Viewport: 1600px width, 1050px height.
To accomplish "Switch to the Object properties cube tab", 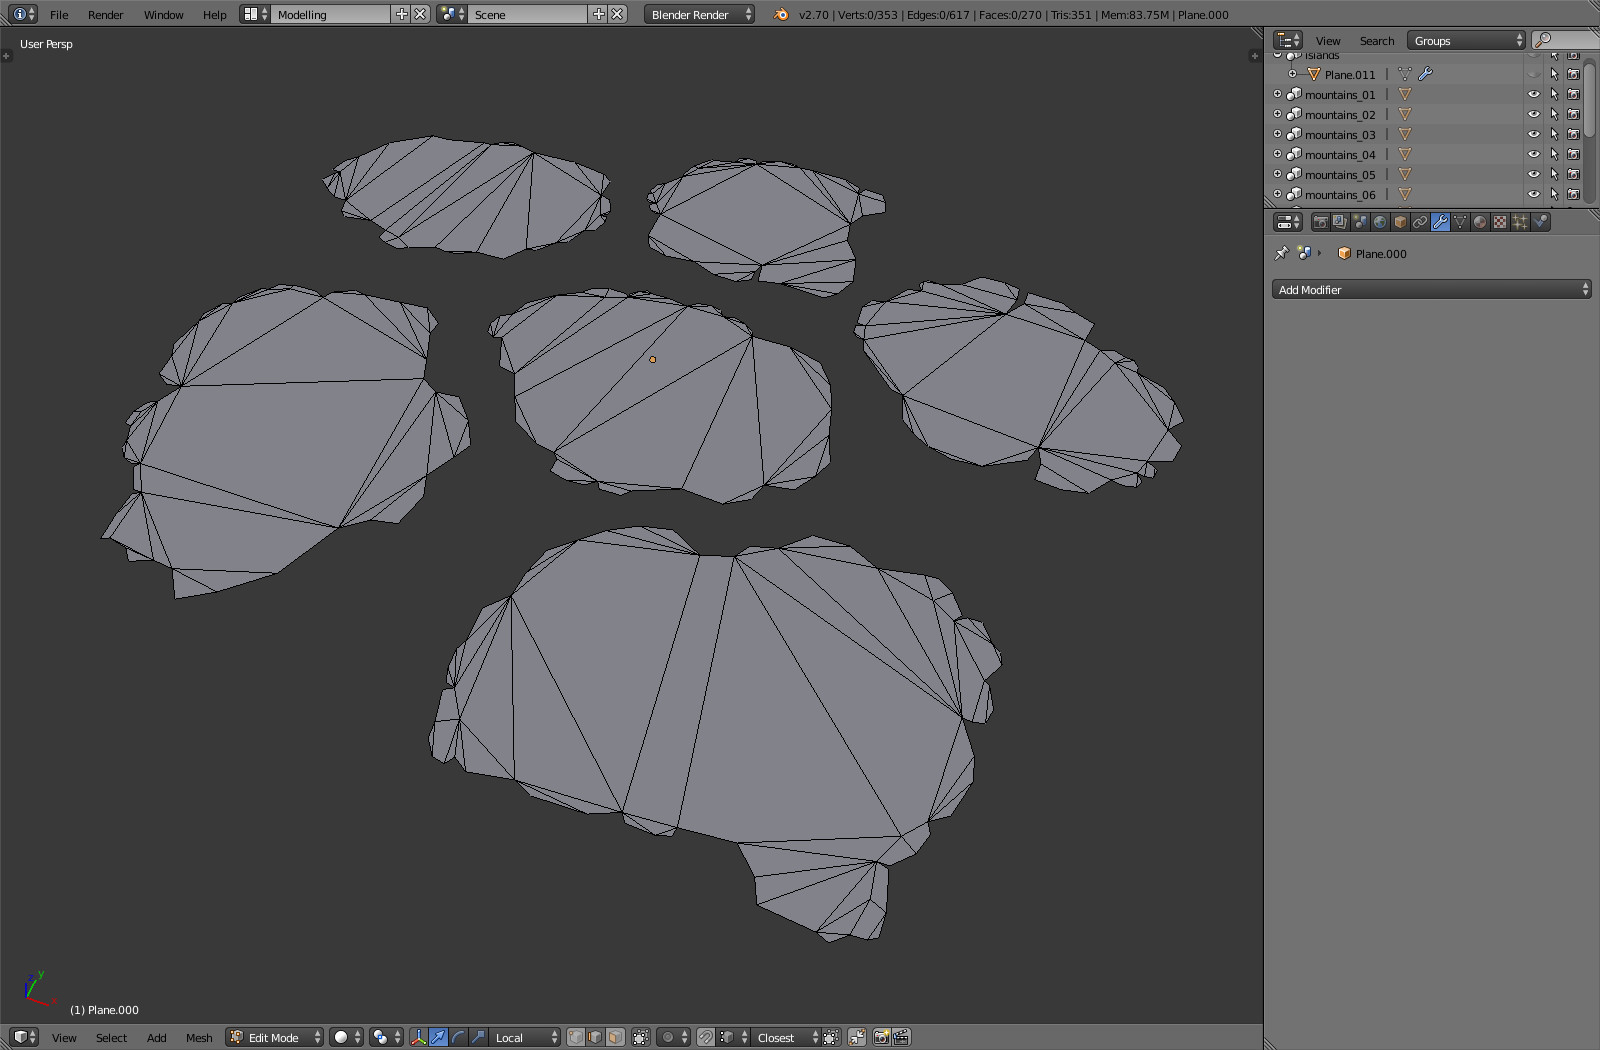I will (1400, 222).
